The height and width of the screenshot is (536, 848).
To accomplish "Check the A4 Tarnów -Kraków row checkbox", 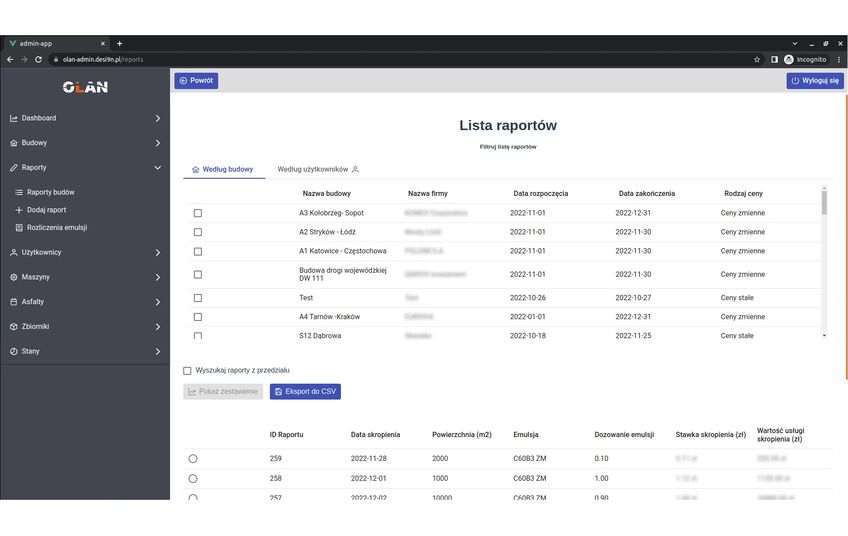I will (x=198, y=317).
